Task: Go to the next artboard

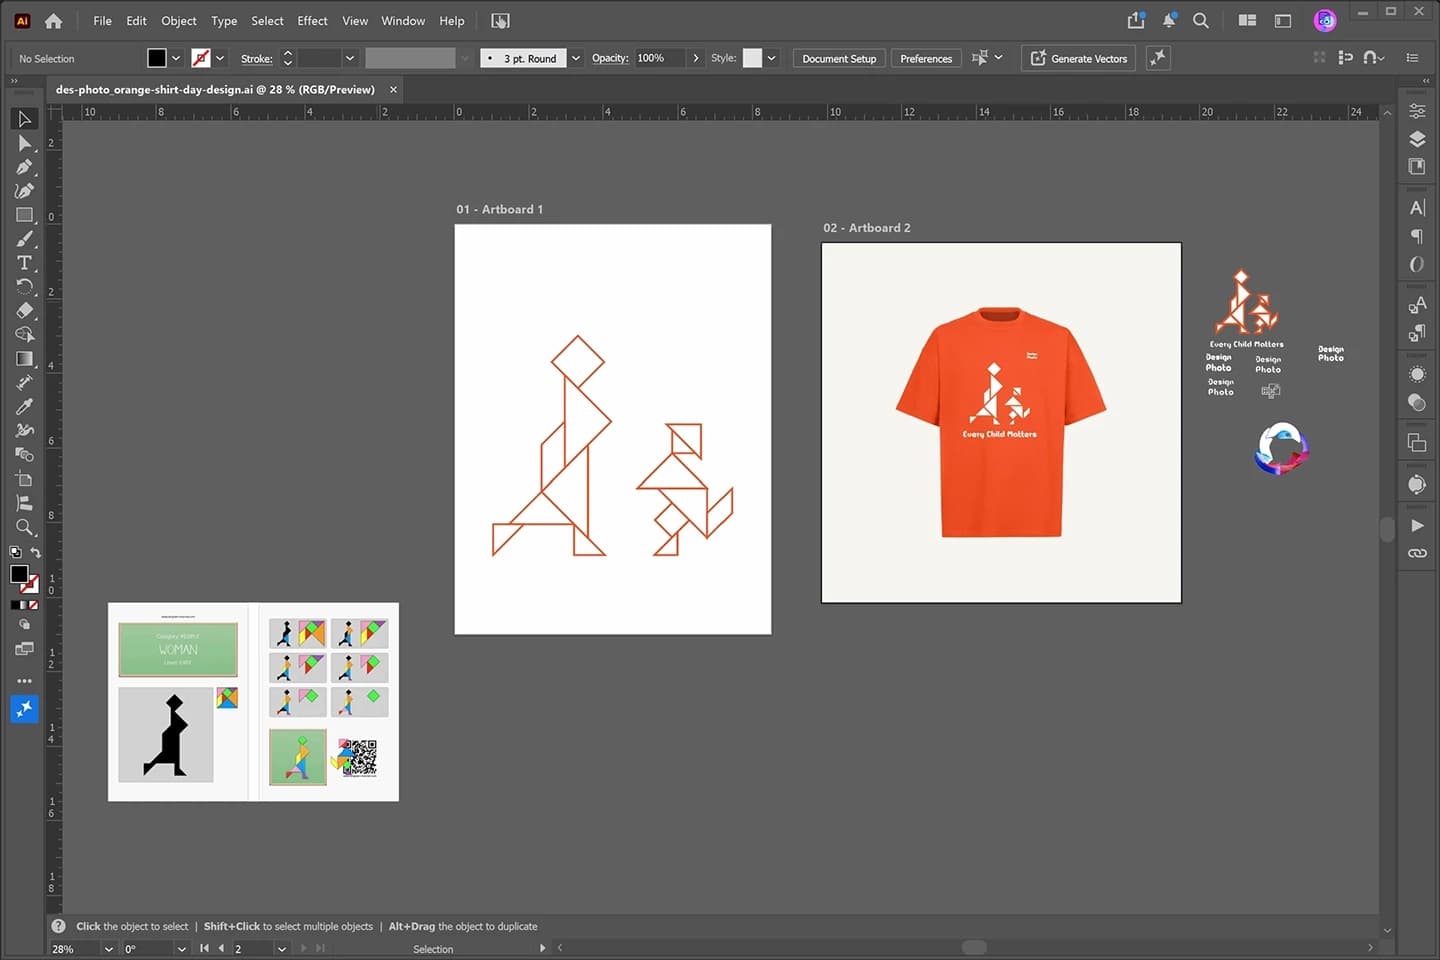Action: [x=304, y=948]
